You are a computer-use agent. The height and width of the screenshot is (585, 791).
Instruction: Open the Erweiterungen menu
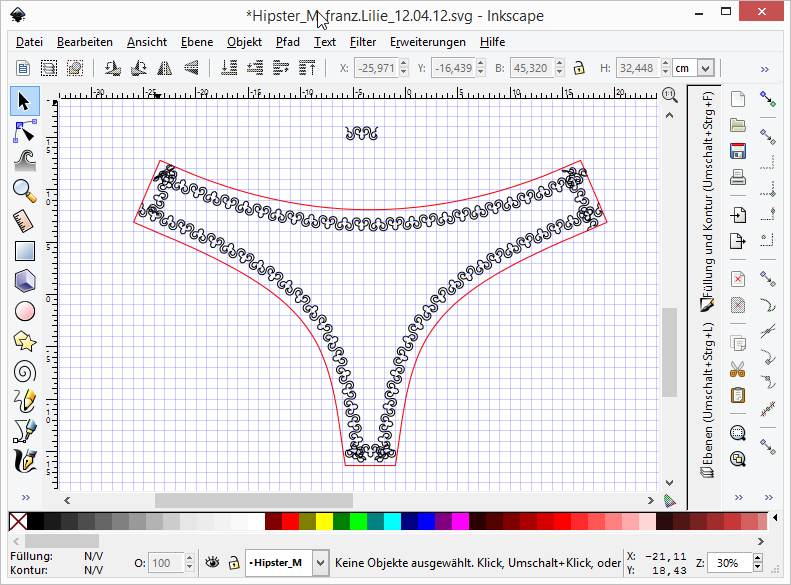(427, 42)
